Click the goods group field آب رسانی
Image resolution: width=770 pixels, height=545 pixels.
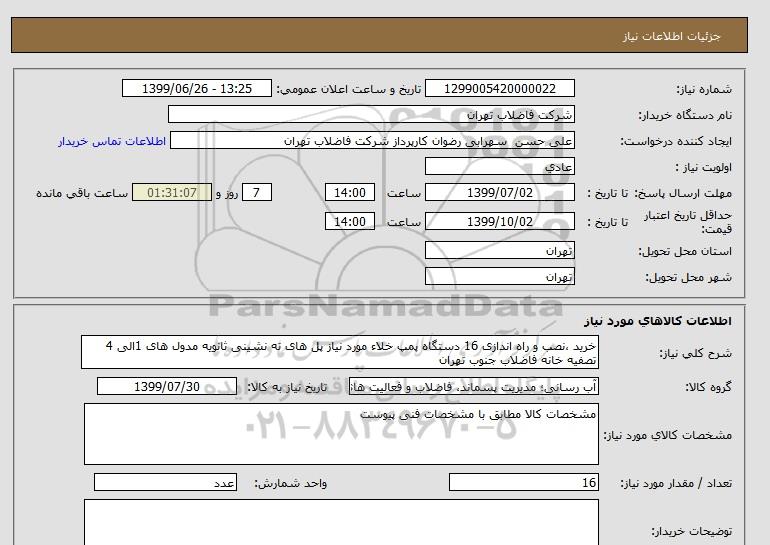click(x=473, y=386)
